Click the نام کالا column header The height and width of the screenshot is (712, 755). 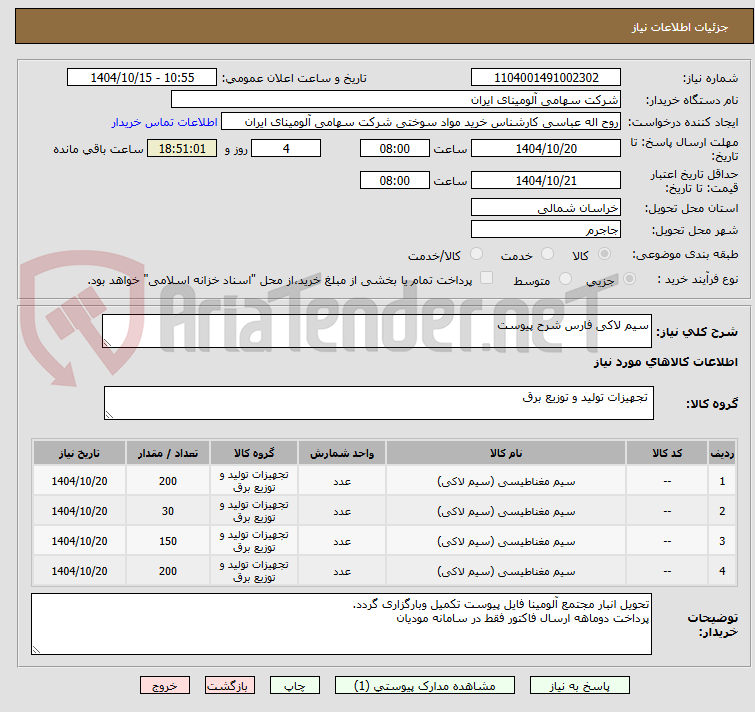pos(506,453)
